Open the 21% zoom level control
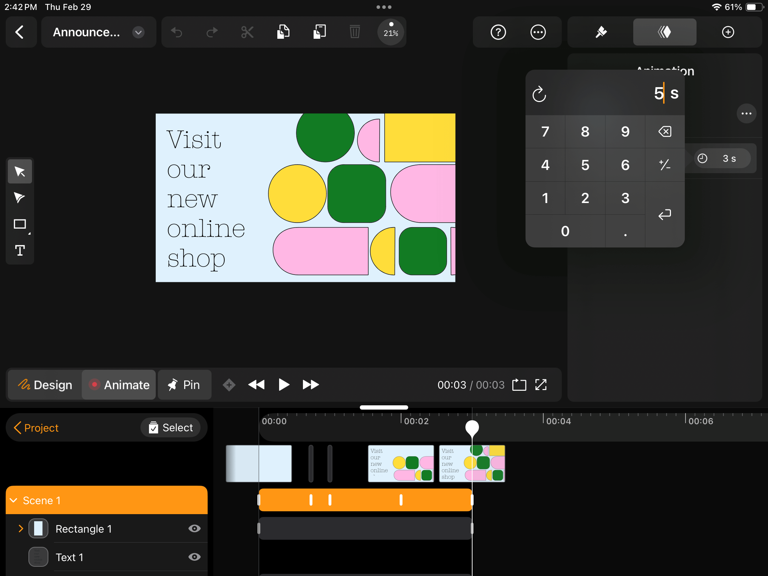Screen dimensions: 768x576 [390, 32]
